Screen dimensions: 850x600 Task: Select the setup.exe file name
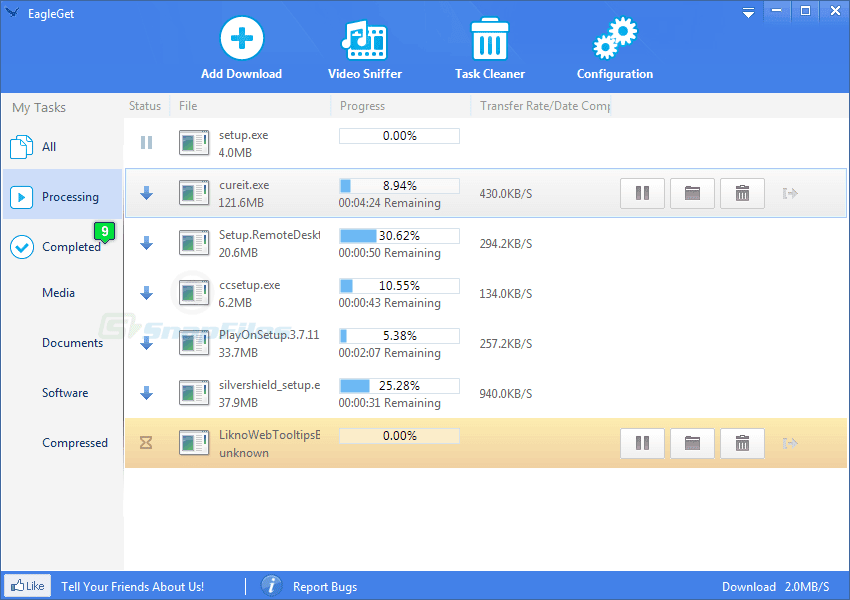click(243, 135)
